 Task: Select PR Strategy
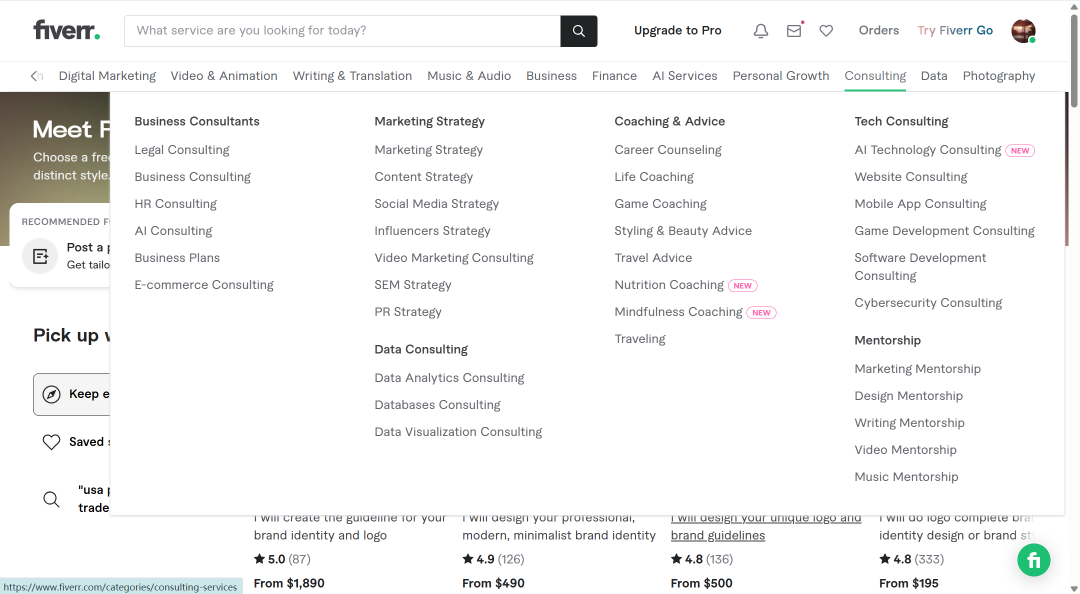[408, 311]
